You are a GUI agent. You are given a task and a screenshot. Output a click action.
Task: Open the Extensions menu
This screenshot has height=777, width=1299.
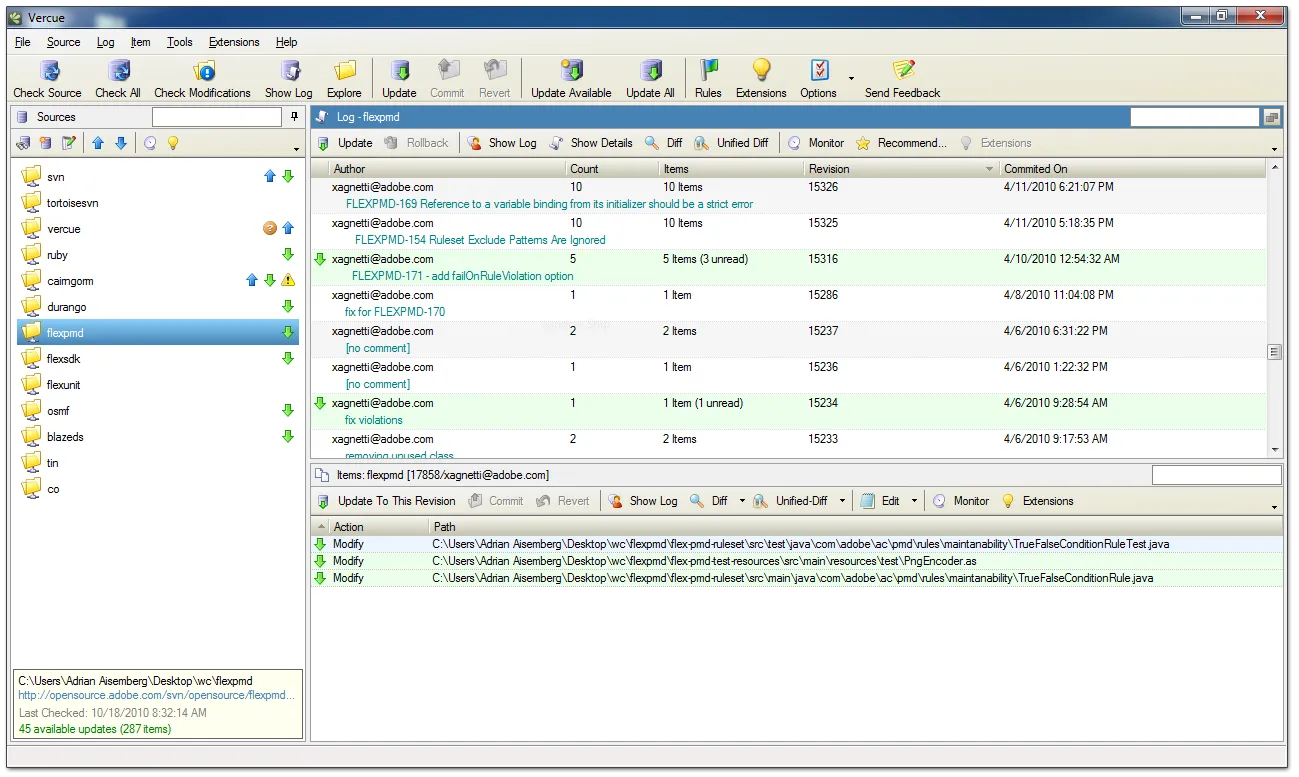[233, 42]
